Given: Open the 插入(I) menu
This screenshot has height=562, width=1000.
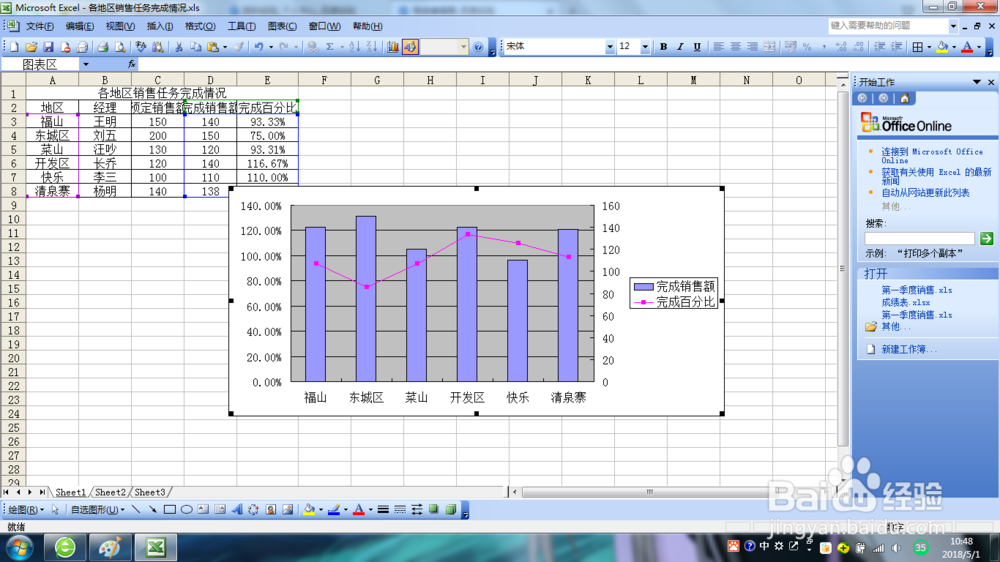Looking at the screenshot, I should pos(159,26).
